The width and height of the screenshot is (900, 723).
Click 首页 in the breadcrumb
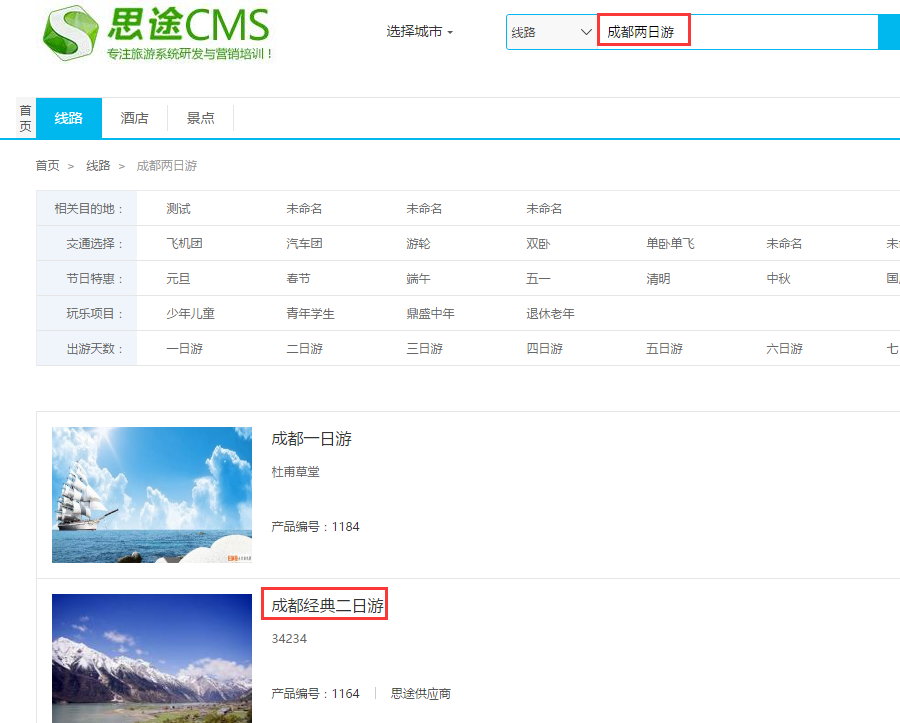point(48,166)
